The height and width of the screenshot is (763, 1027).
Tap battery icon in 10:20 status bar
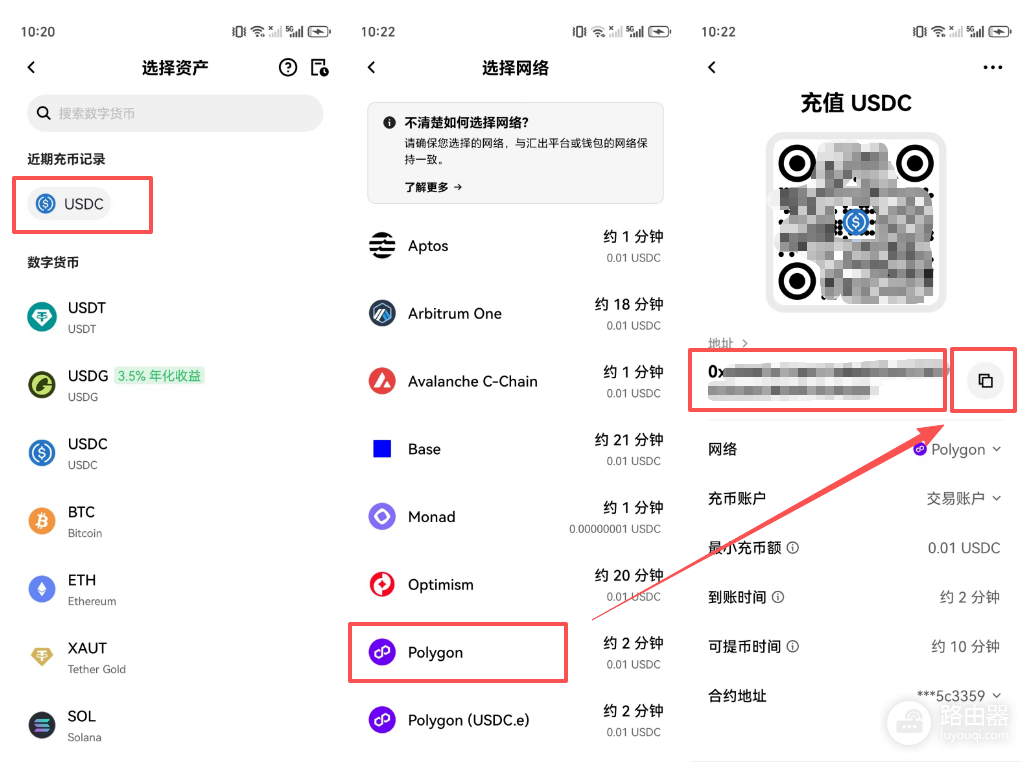click(320, 31)
